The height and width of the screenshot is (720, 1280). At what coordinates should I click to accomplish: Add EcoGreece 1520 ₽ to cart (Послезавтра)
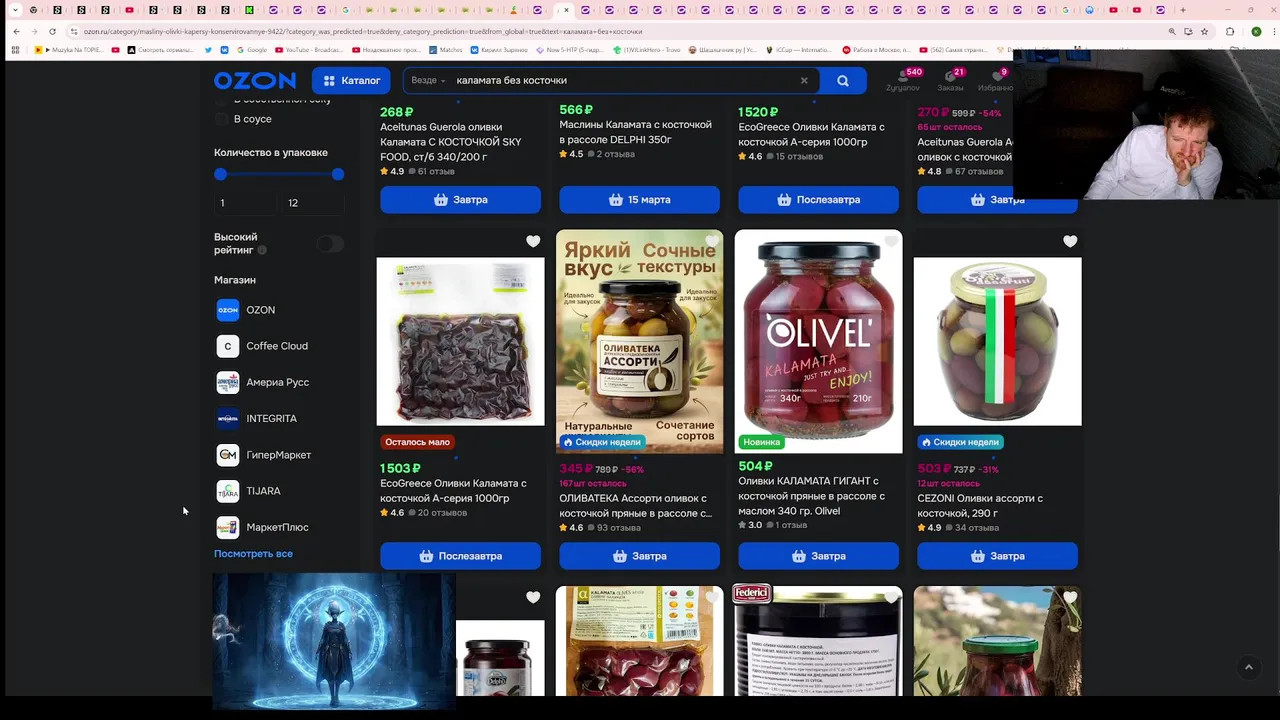point(818,200)
